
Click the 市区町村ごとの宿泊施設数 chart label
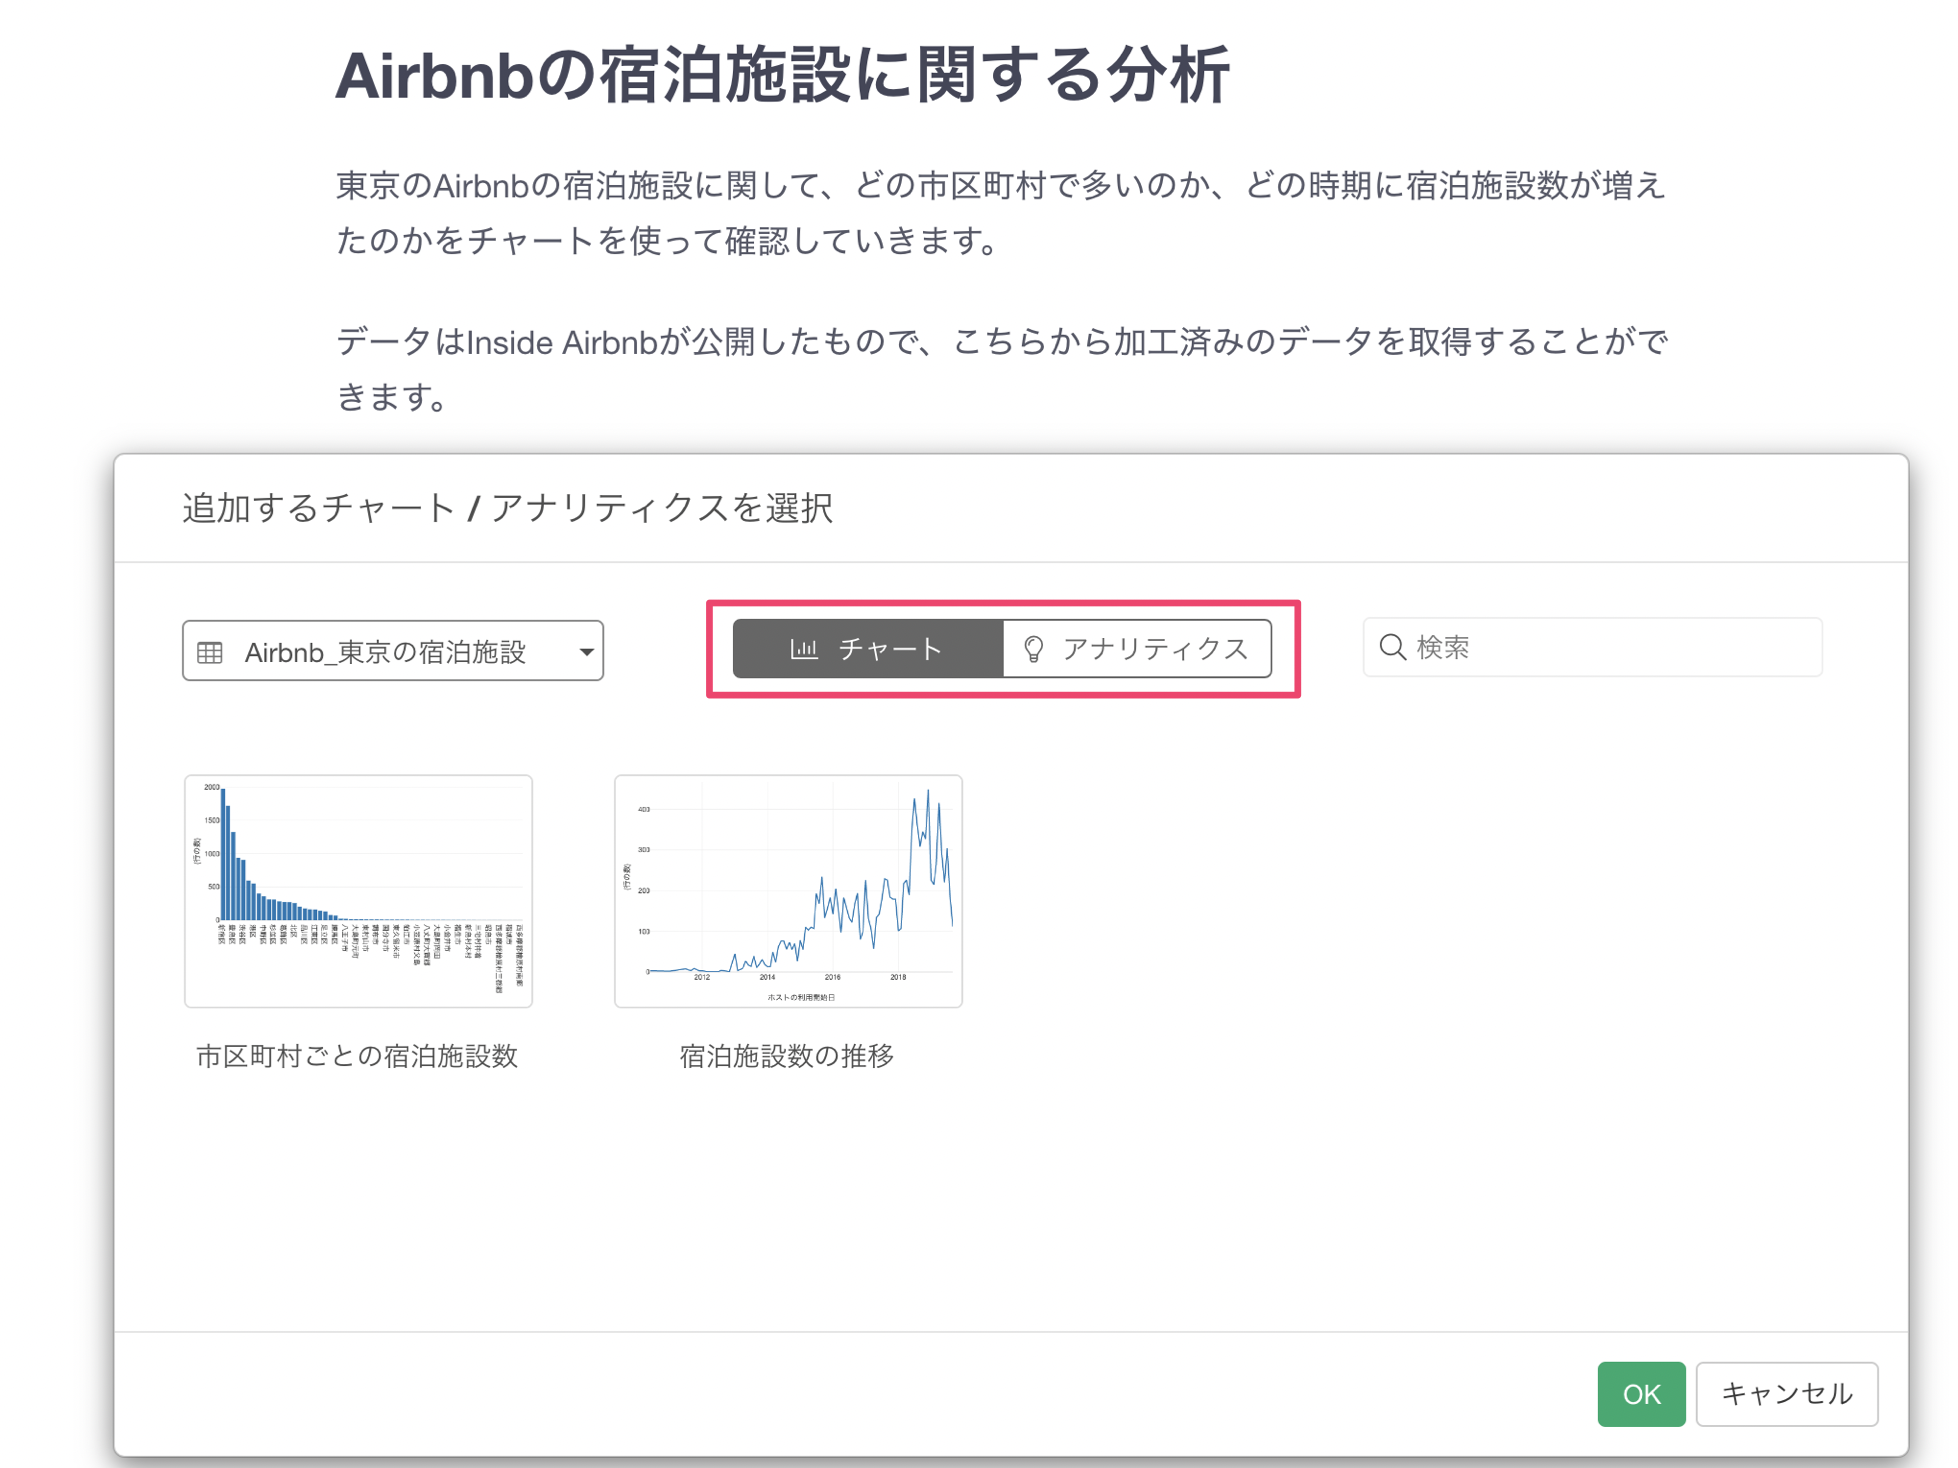(x=357, y=1056)
